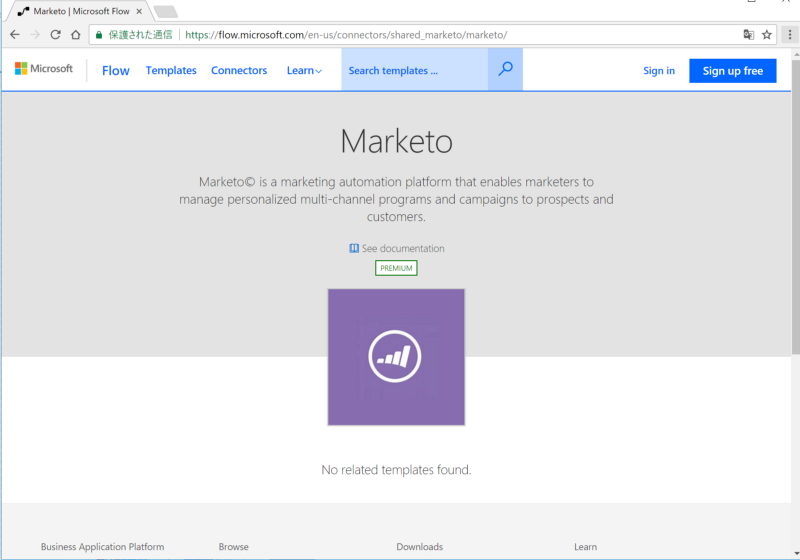Screen dimensions: 800x560
Task: Focus the Search templates field
Action: (x=415, y=70)
